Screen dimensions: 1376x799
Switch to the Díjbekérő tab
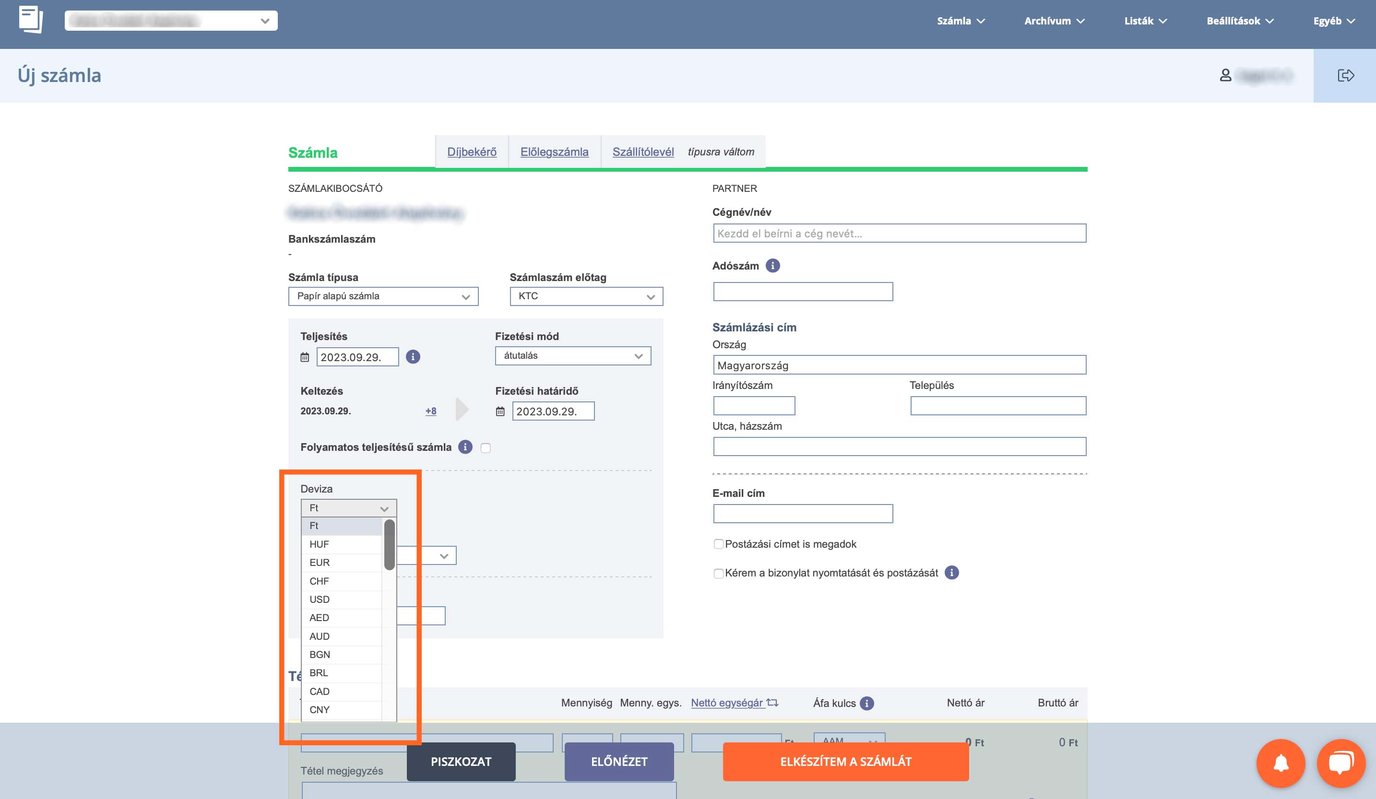pyautogui.click(x=471, y=152)
